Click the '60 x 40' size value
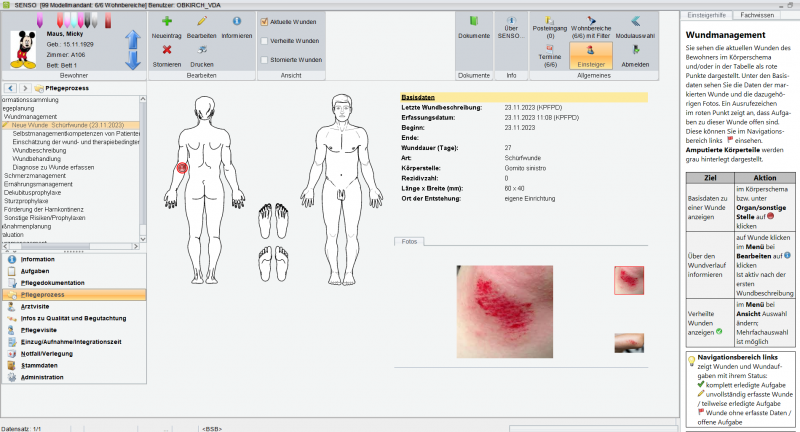800x432 pixels. [x=514, y=188]
